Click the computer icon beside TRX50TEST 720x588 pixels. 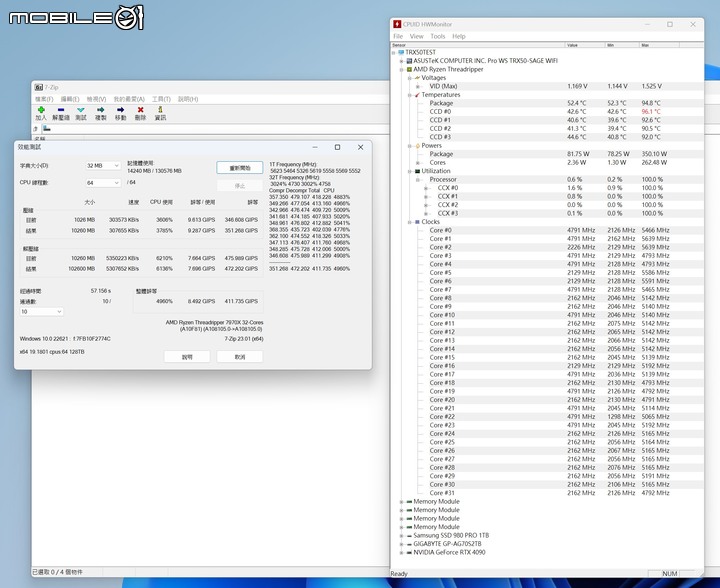(x=401, y=52)
